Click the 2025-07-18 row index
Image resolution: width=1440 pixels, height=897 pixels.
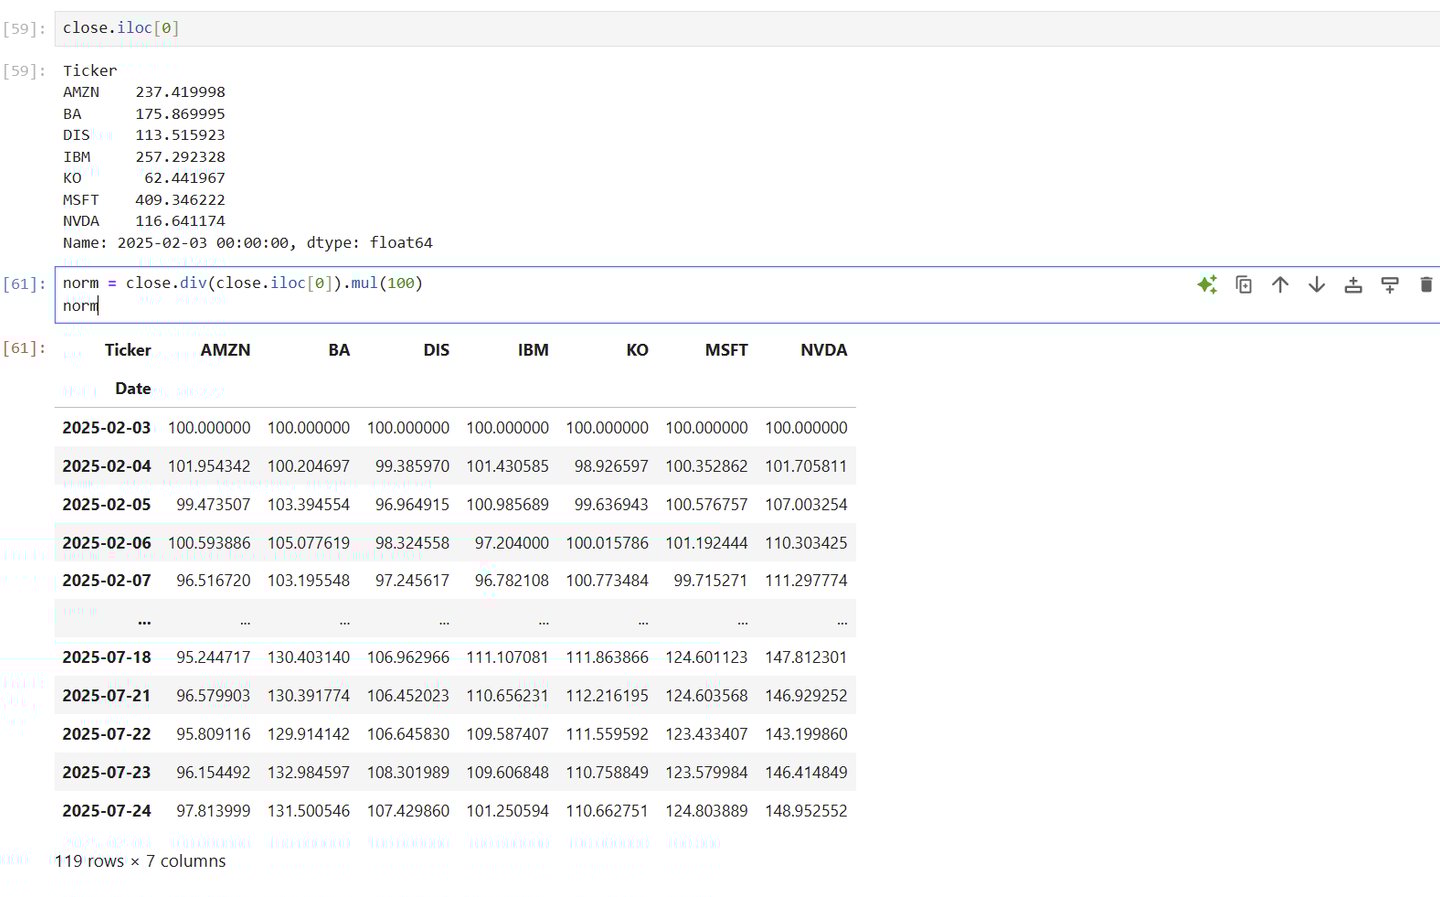click(107, 657)
